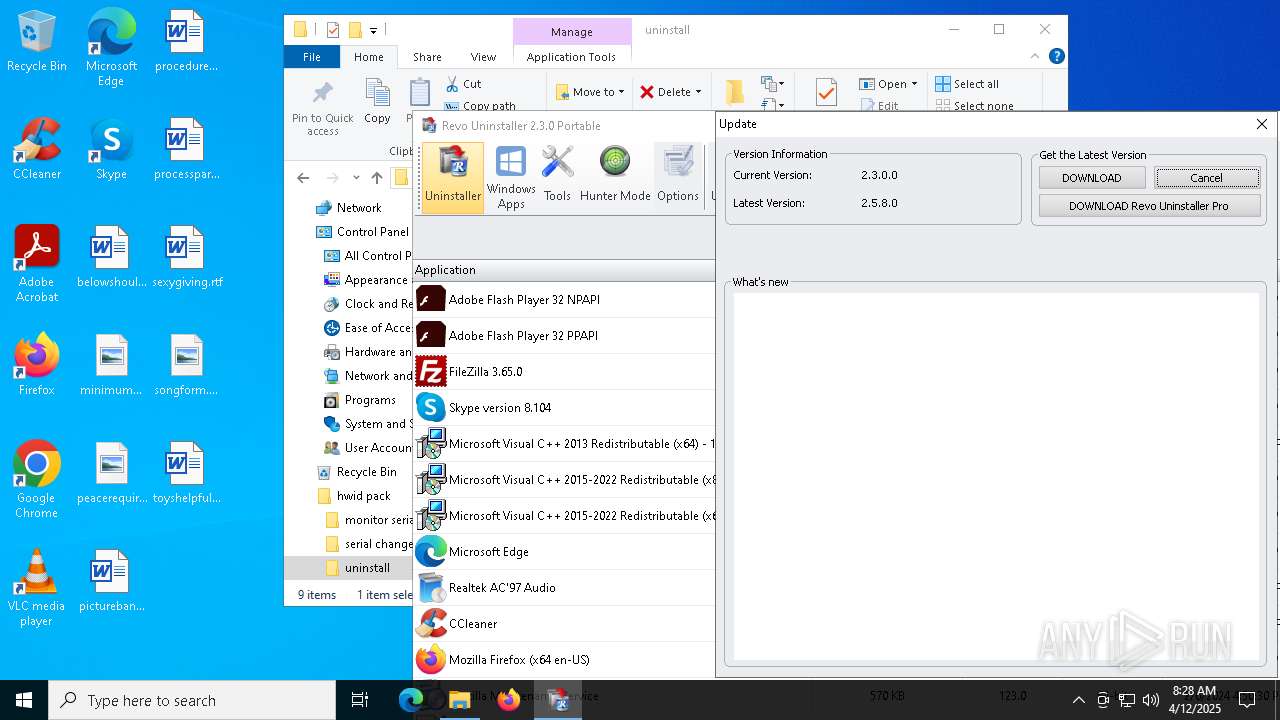Select Recycle Bin in the Explorer tree

click(357, 472)
